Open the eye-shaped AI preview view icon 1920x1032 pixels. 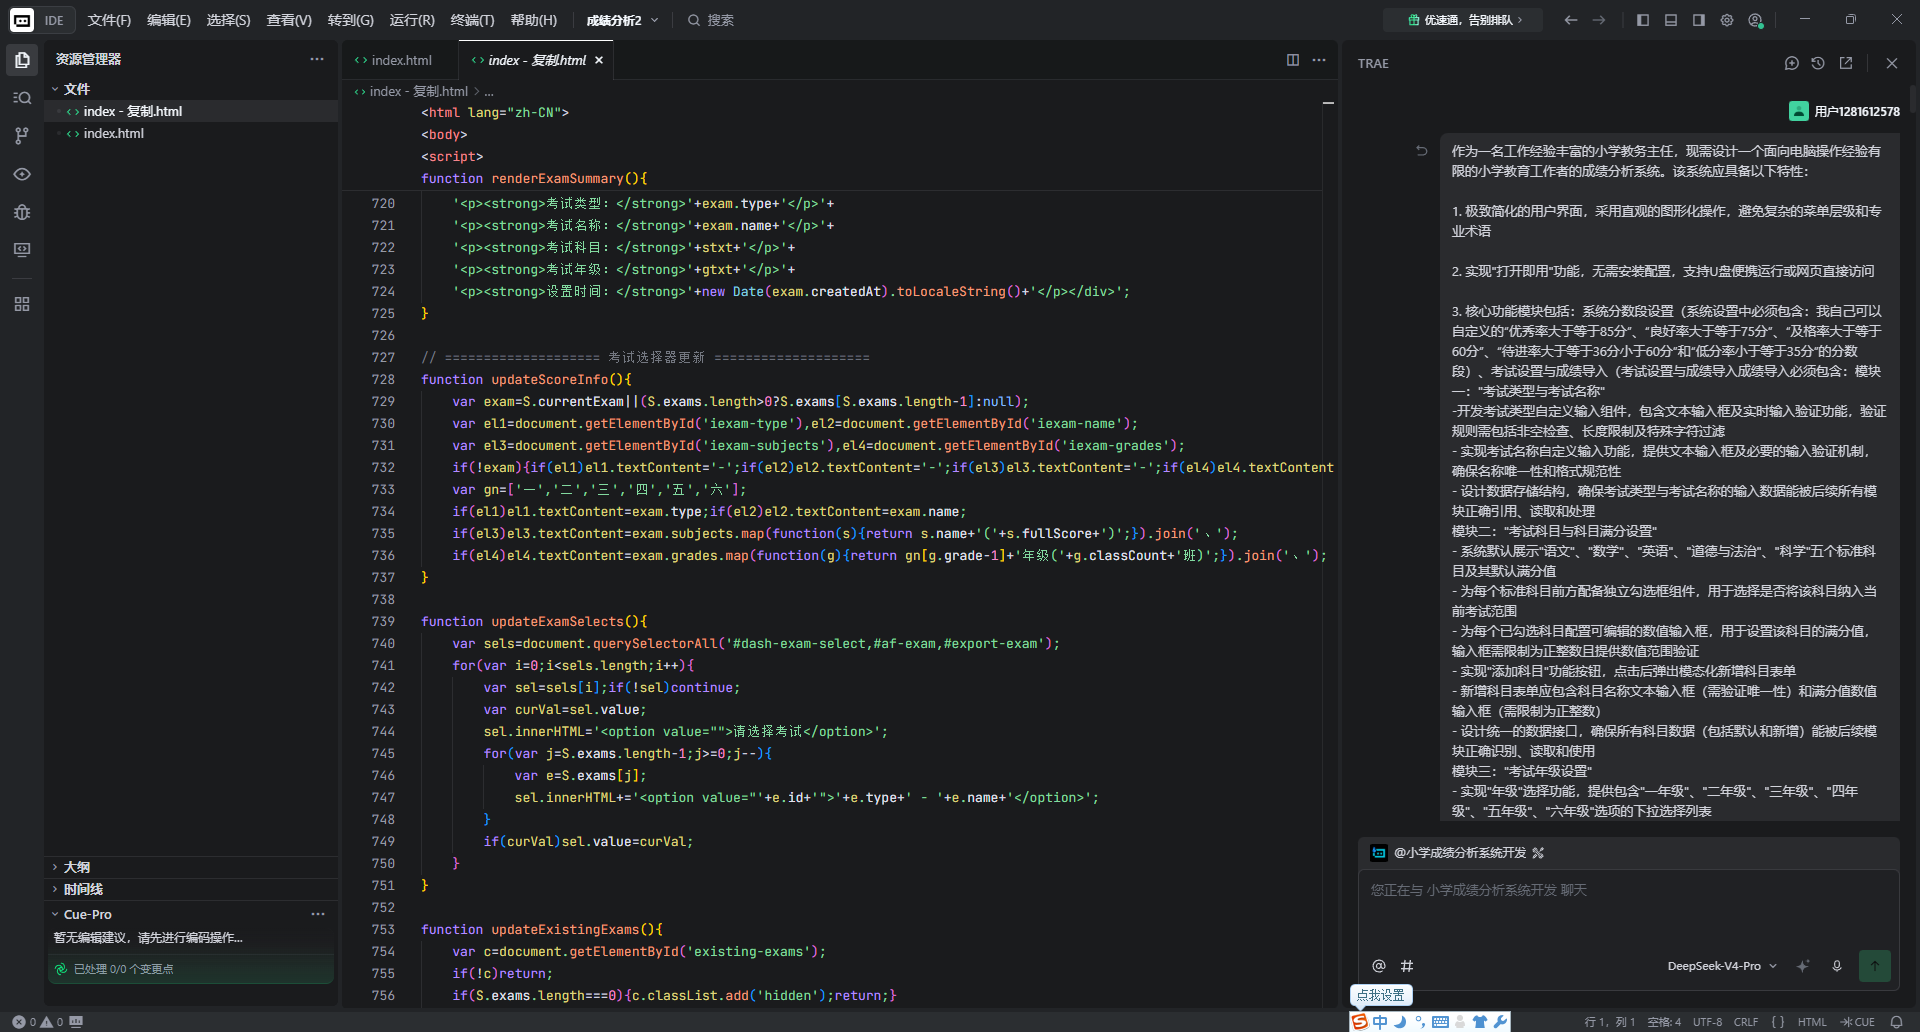click(22, 174)
